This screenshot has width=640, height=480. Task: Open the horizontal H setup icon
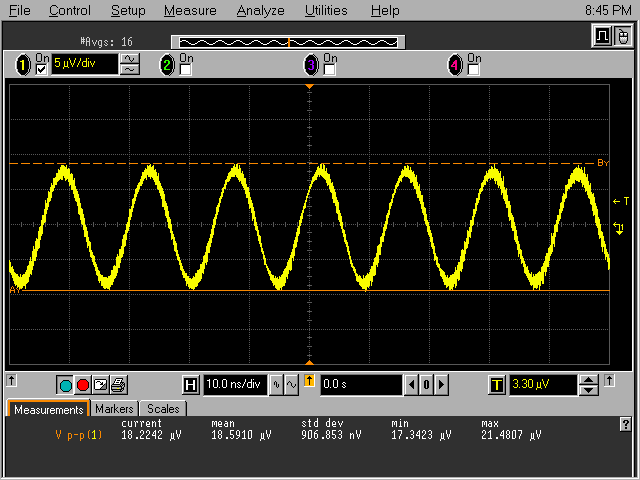pos(191,384)
